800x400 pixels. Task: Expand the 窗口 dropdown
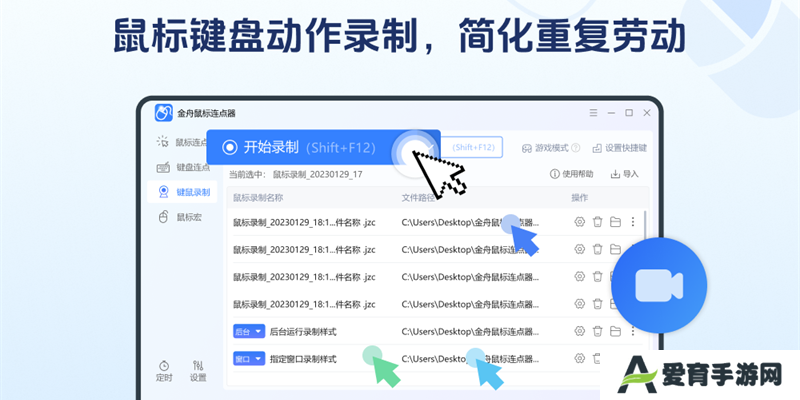pyautogui.click(x=249, y=359)
